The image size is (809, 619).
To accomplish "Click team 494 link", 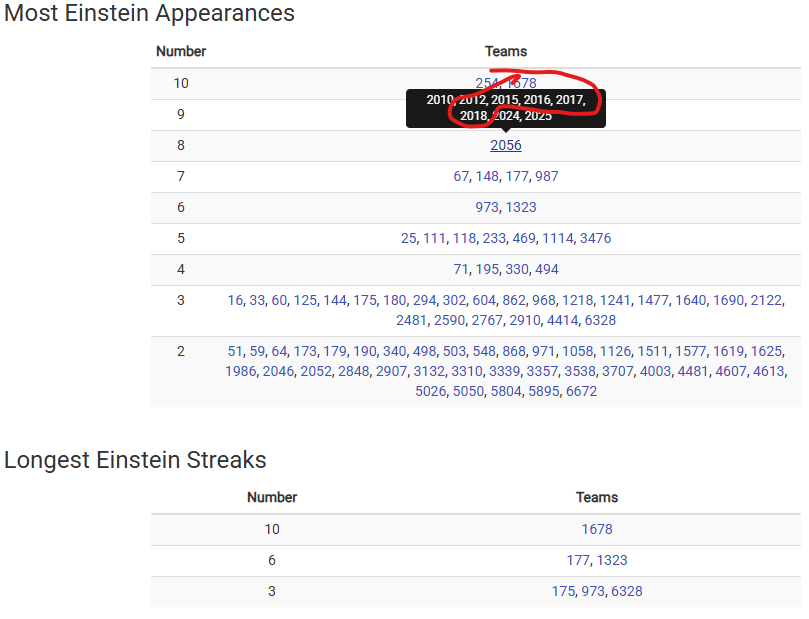I will 547,269.
